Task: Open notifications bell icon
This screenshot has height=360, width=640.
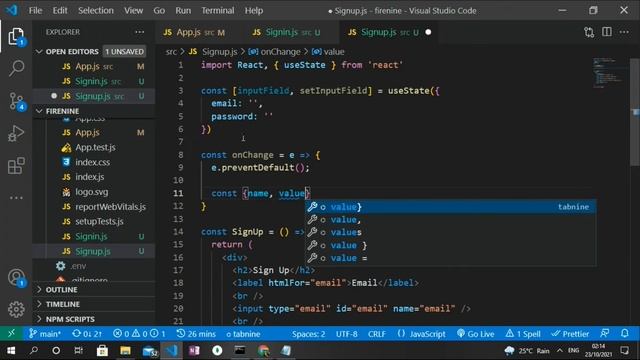Action: coord(624,333)
